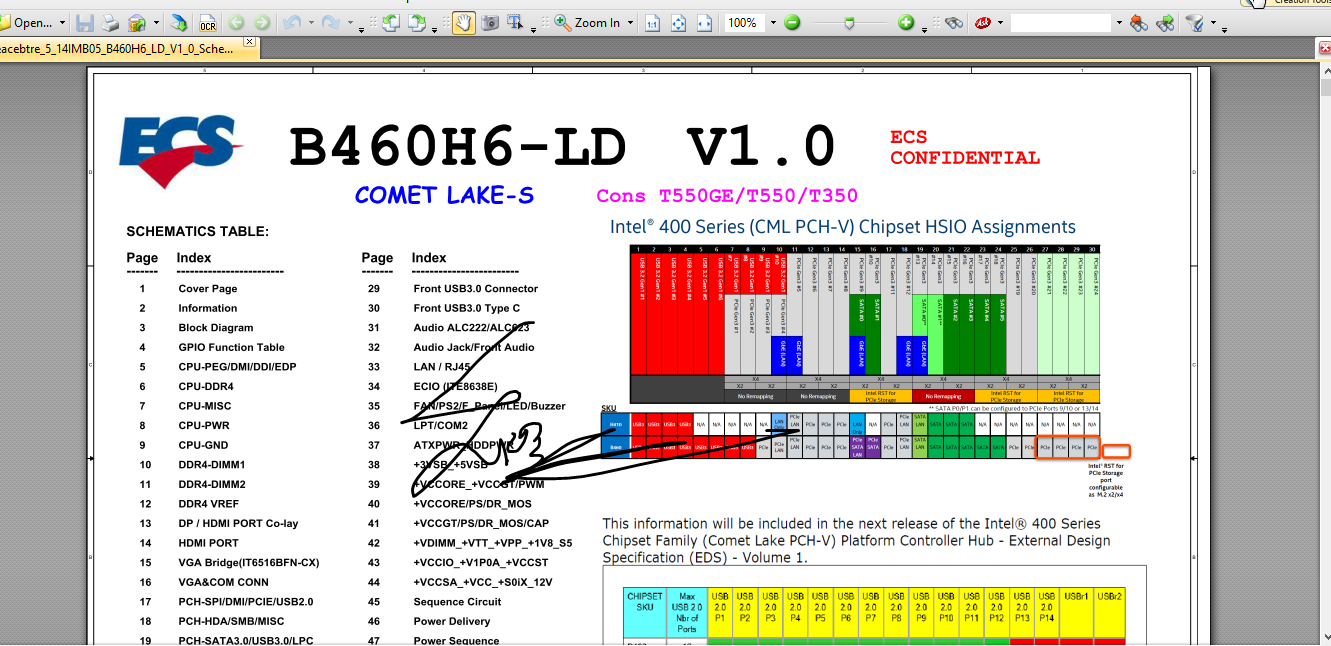Close the B460H6_LD document tab

point(250,43)
